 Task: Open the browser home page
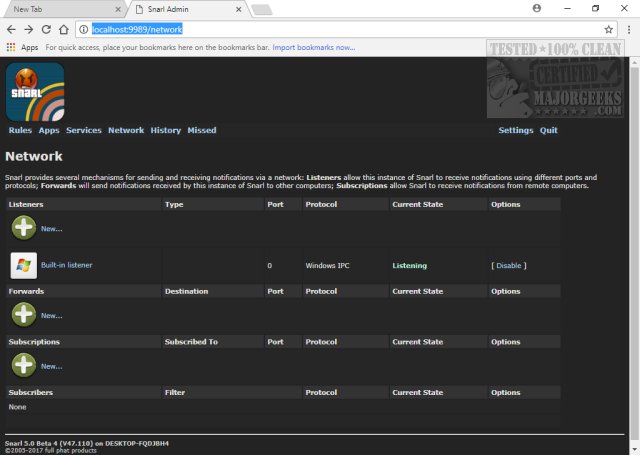64,29
